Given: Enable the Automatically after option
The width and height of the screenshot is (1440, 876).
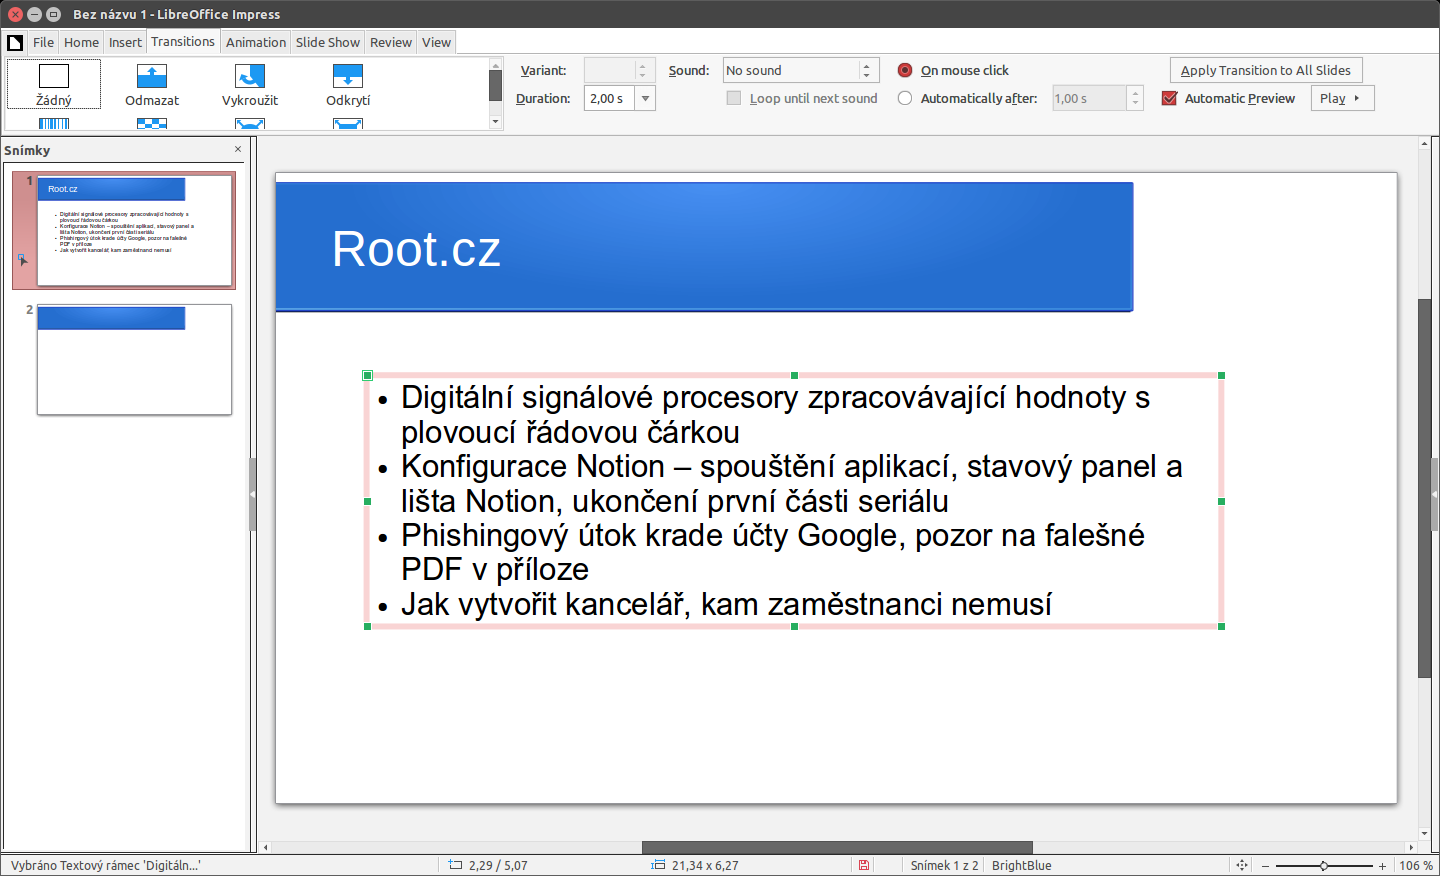Looking at the screenshot, I should [x=904, y=99].
